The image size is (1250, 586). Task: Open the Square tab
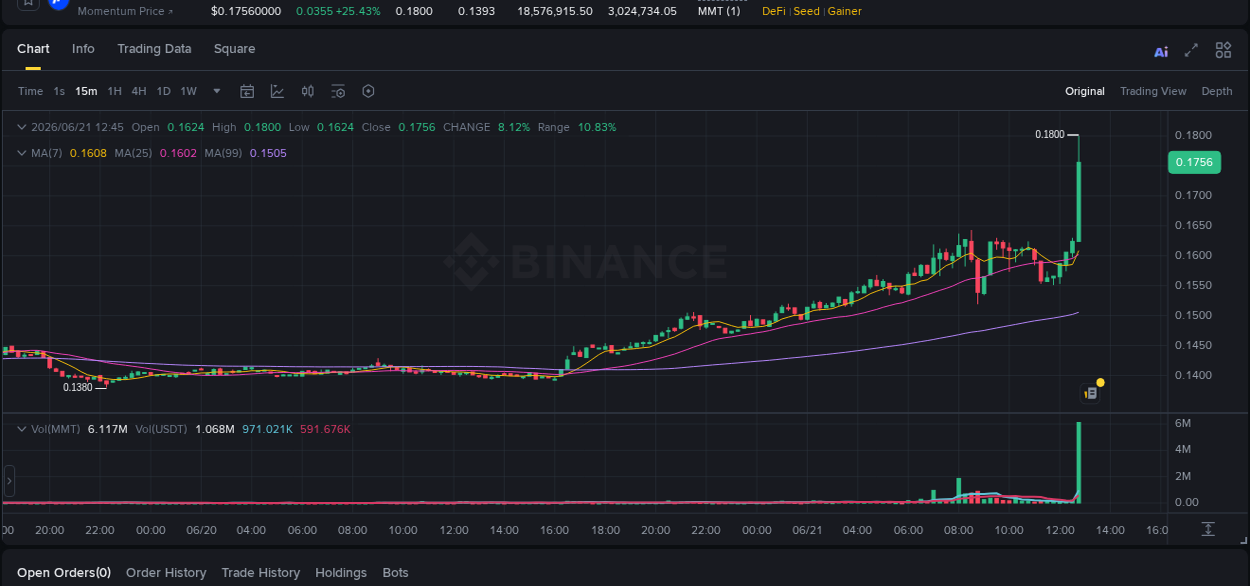[x=234, y=49]
